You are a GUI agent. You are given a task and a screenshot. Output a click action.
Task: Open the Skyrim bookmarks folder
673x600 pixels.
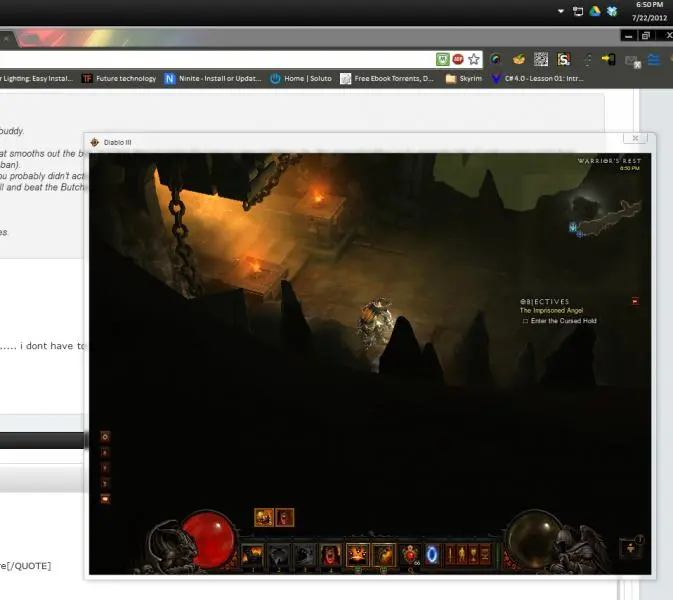(x=464, y=78)
